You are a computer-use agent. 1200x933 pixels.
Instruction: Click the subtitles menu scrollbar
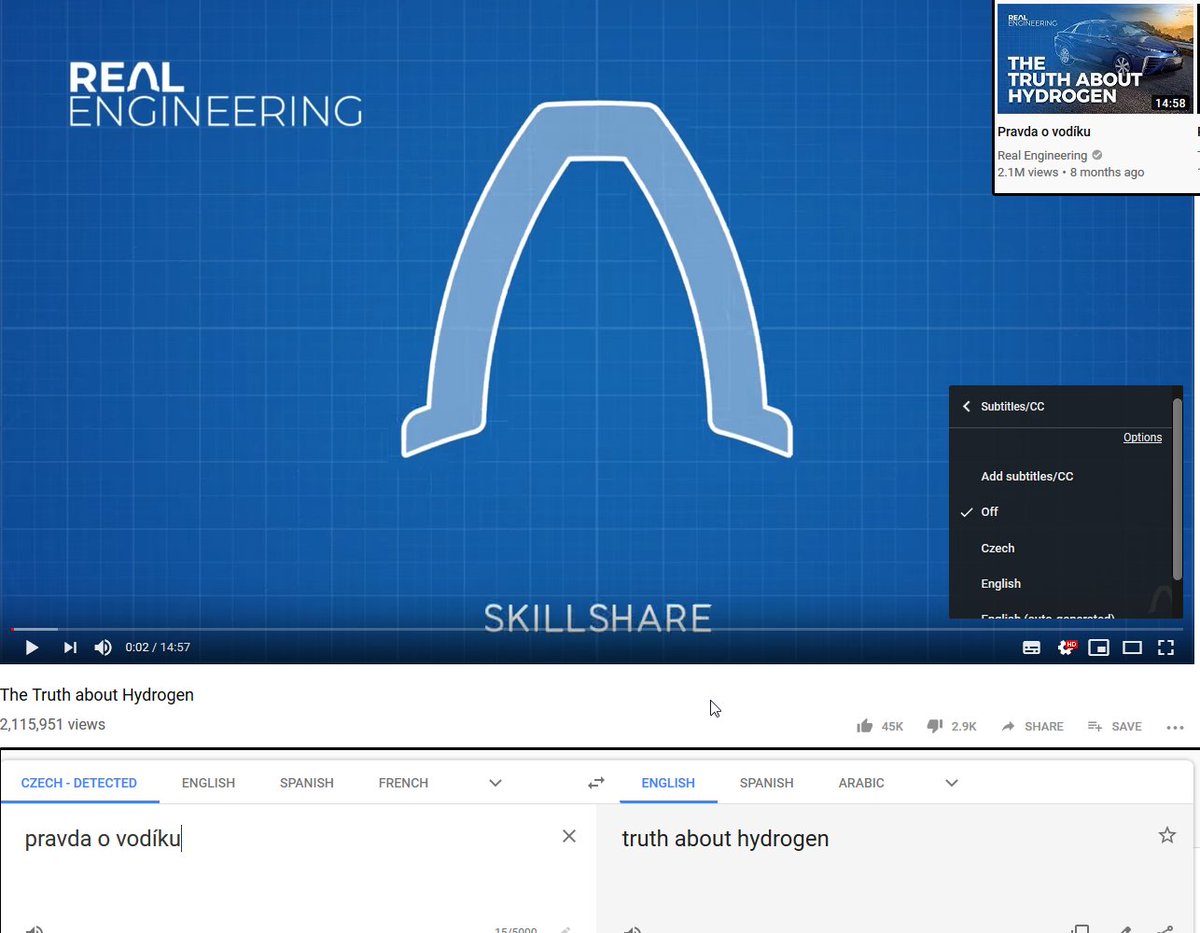(1177, 490)
